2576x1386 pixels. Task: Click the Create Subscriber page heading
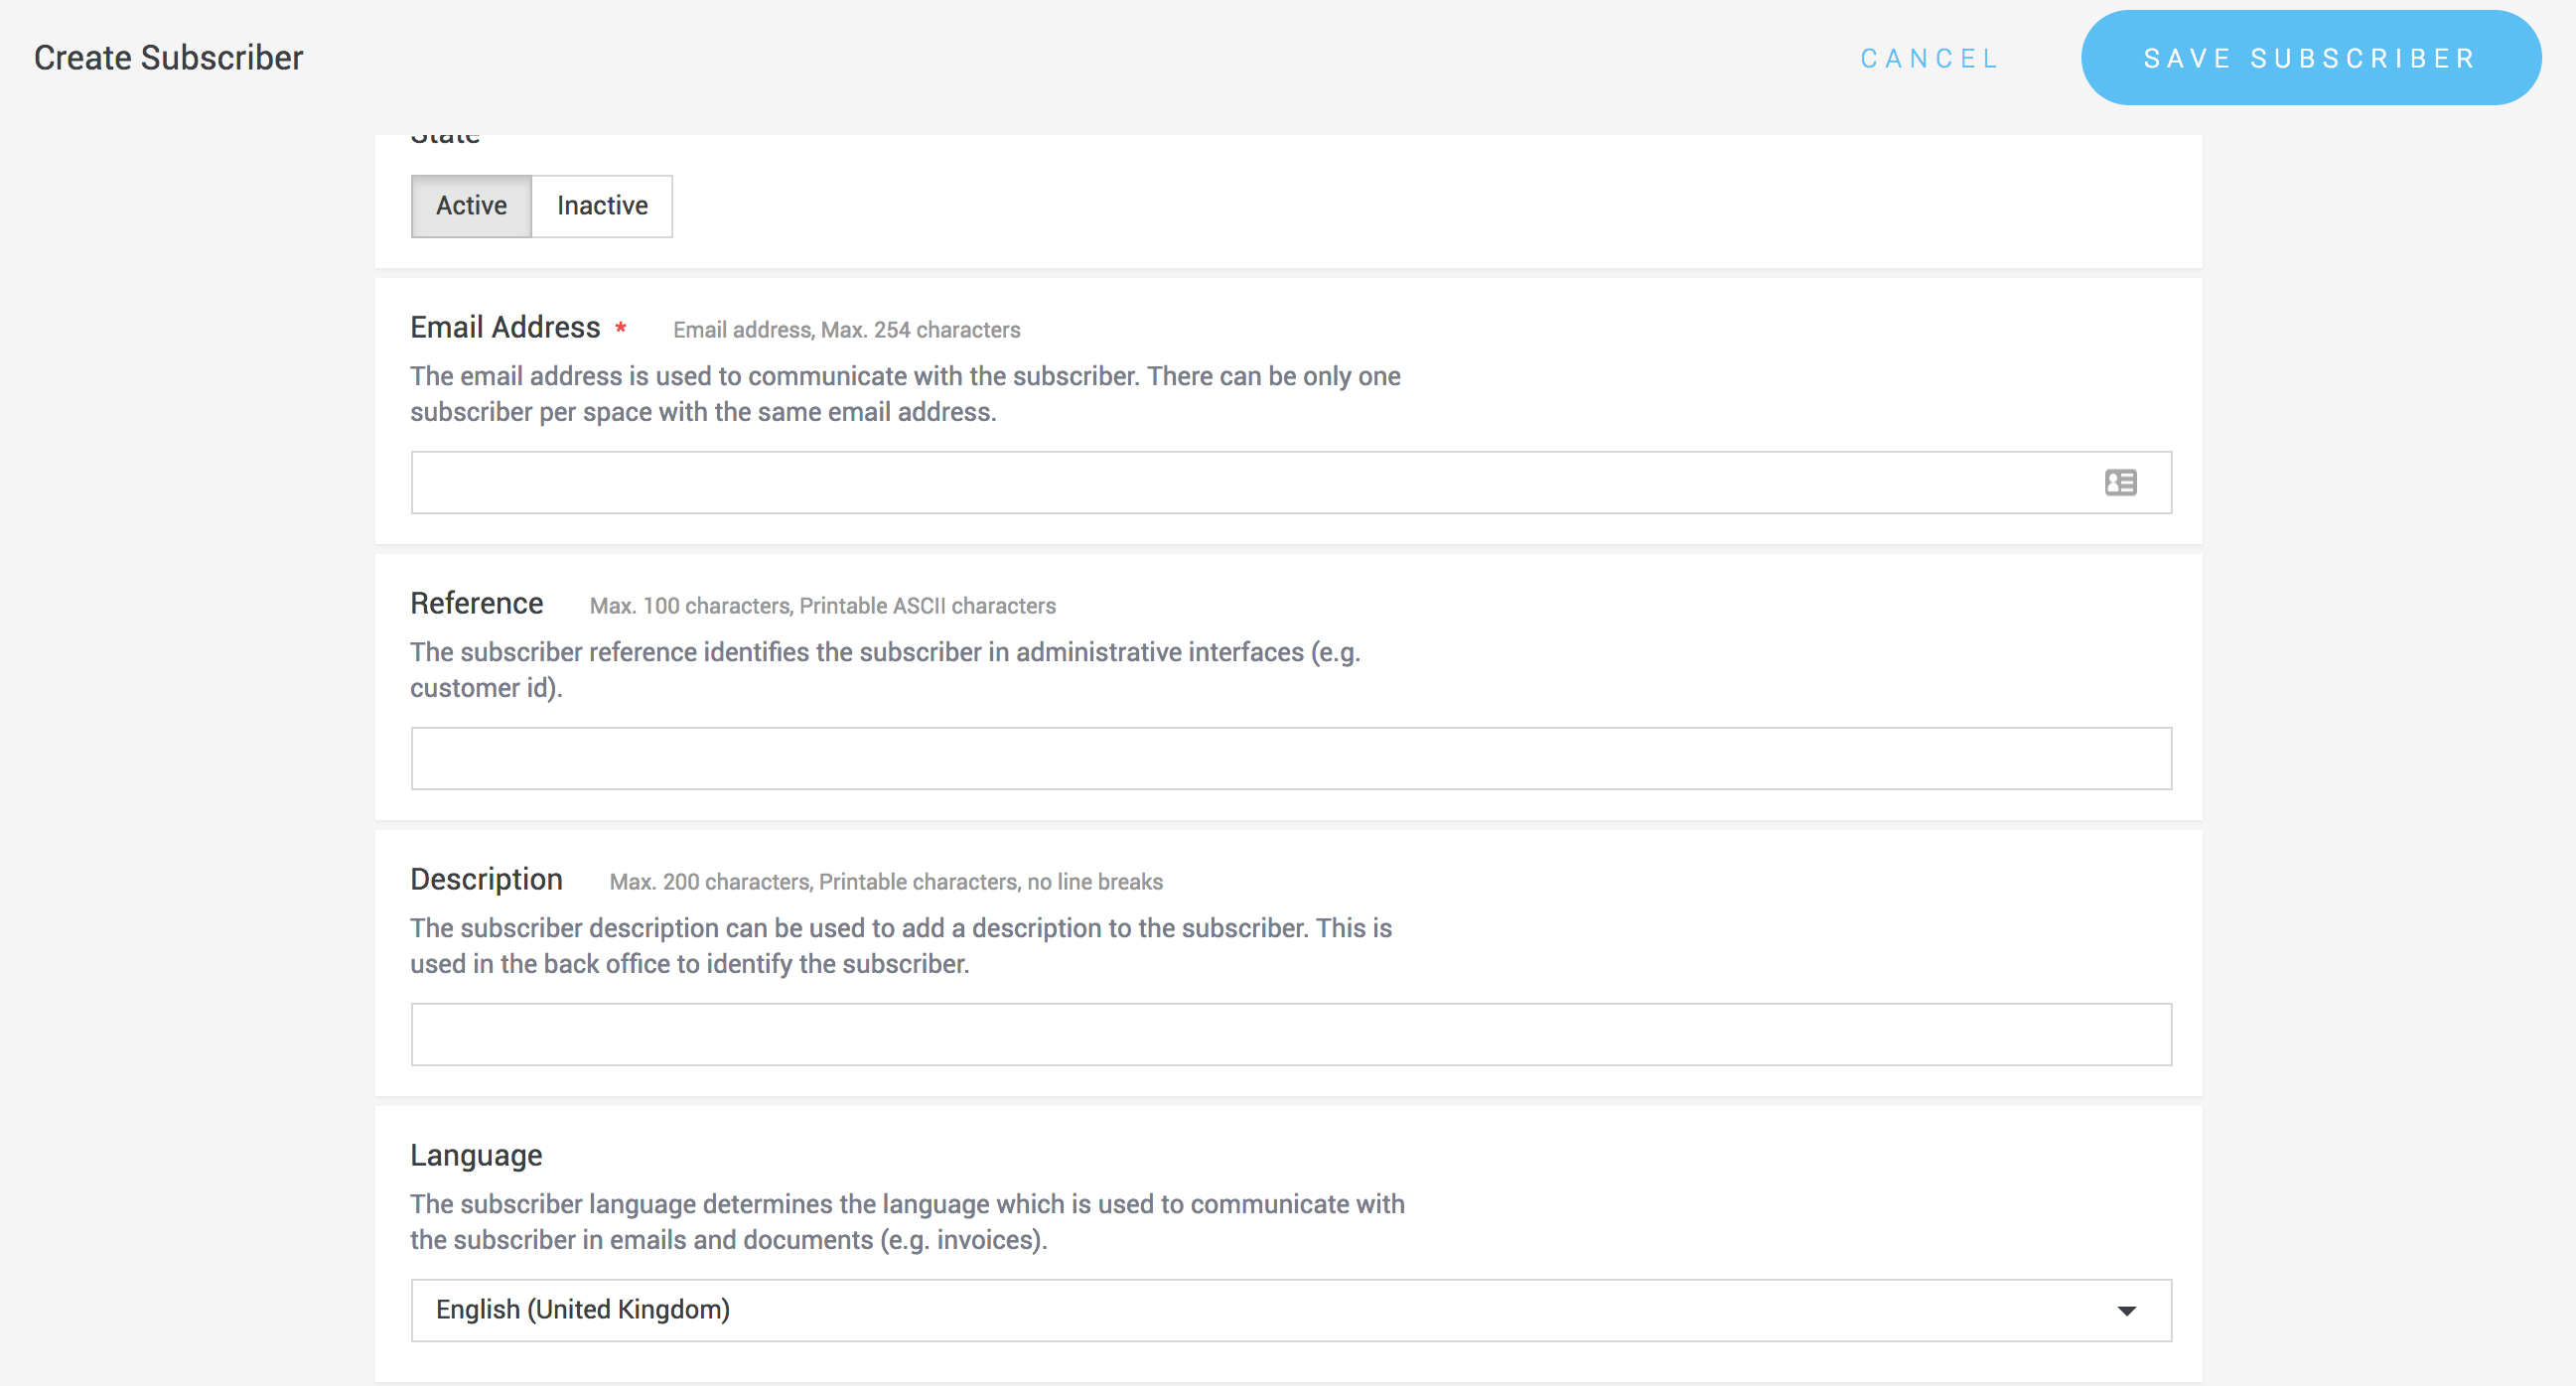coord(168,58)
